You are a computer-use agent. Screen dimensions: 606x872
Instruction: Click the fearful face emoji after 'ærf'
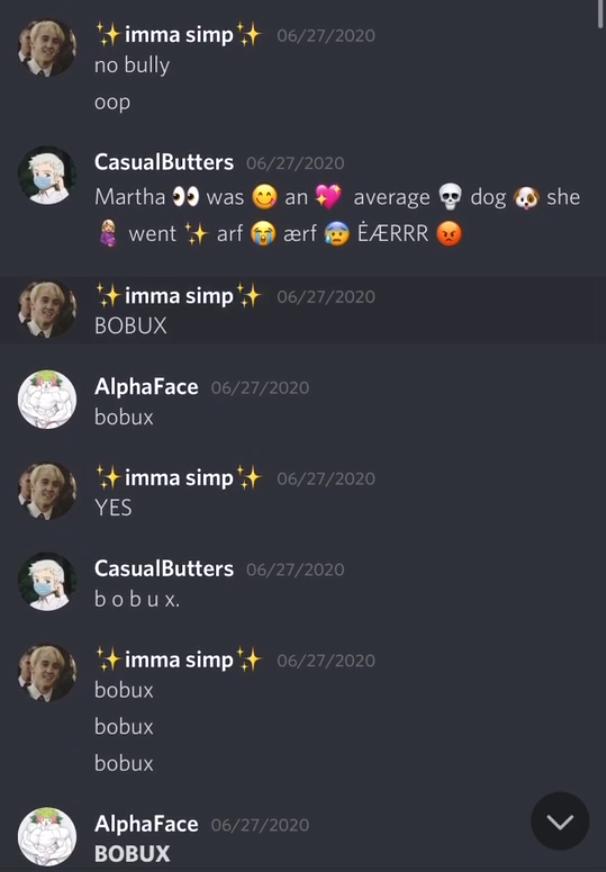(x=337, y=234)
